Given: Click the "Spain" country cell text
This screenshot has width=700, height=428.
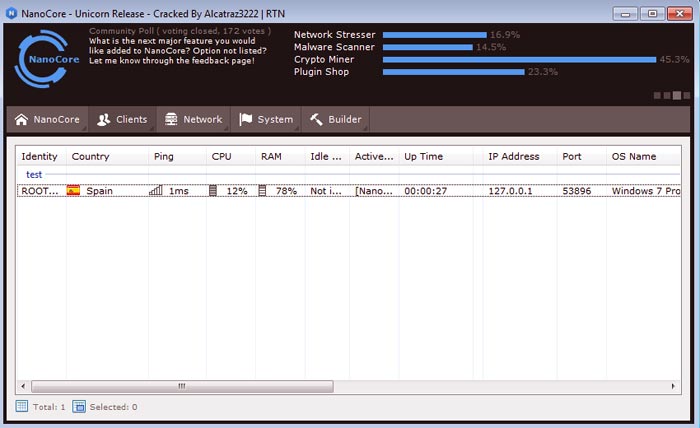Looking at the screenshot, I should pos(99,191).
